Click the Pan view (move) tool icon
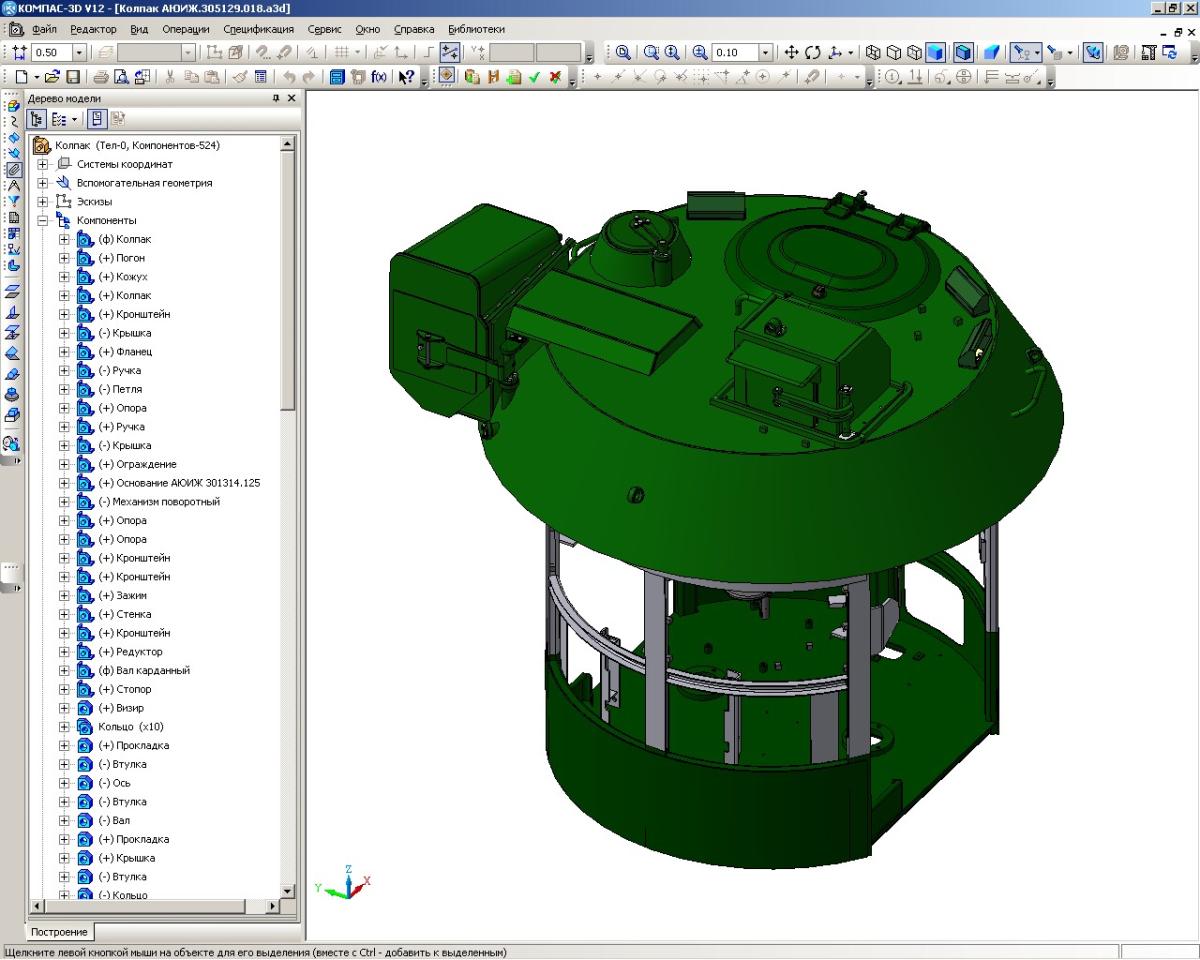The width and height of the screenshot is (1200, 960). click(792, 52)
